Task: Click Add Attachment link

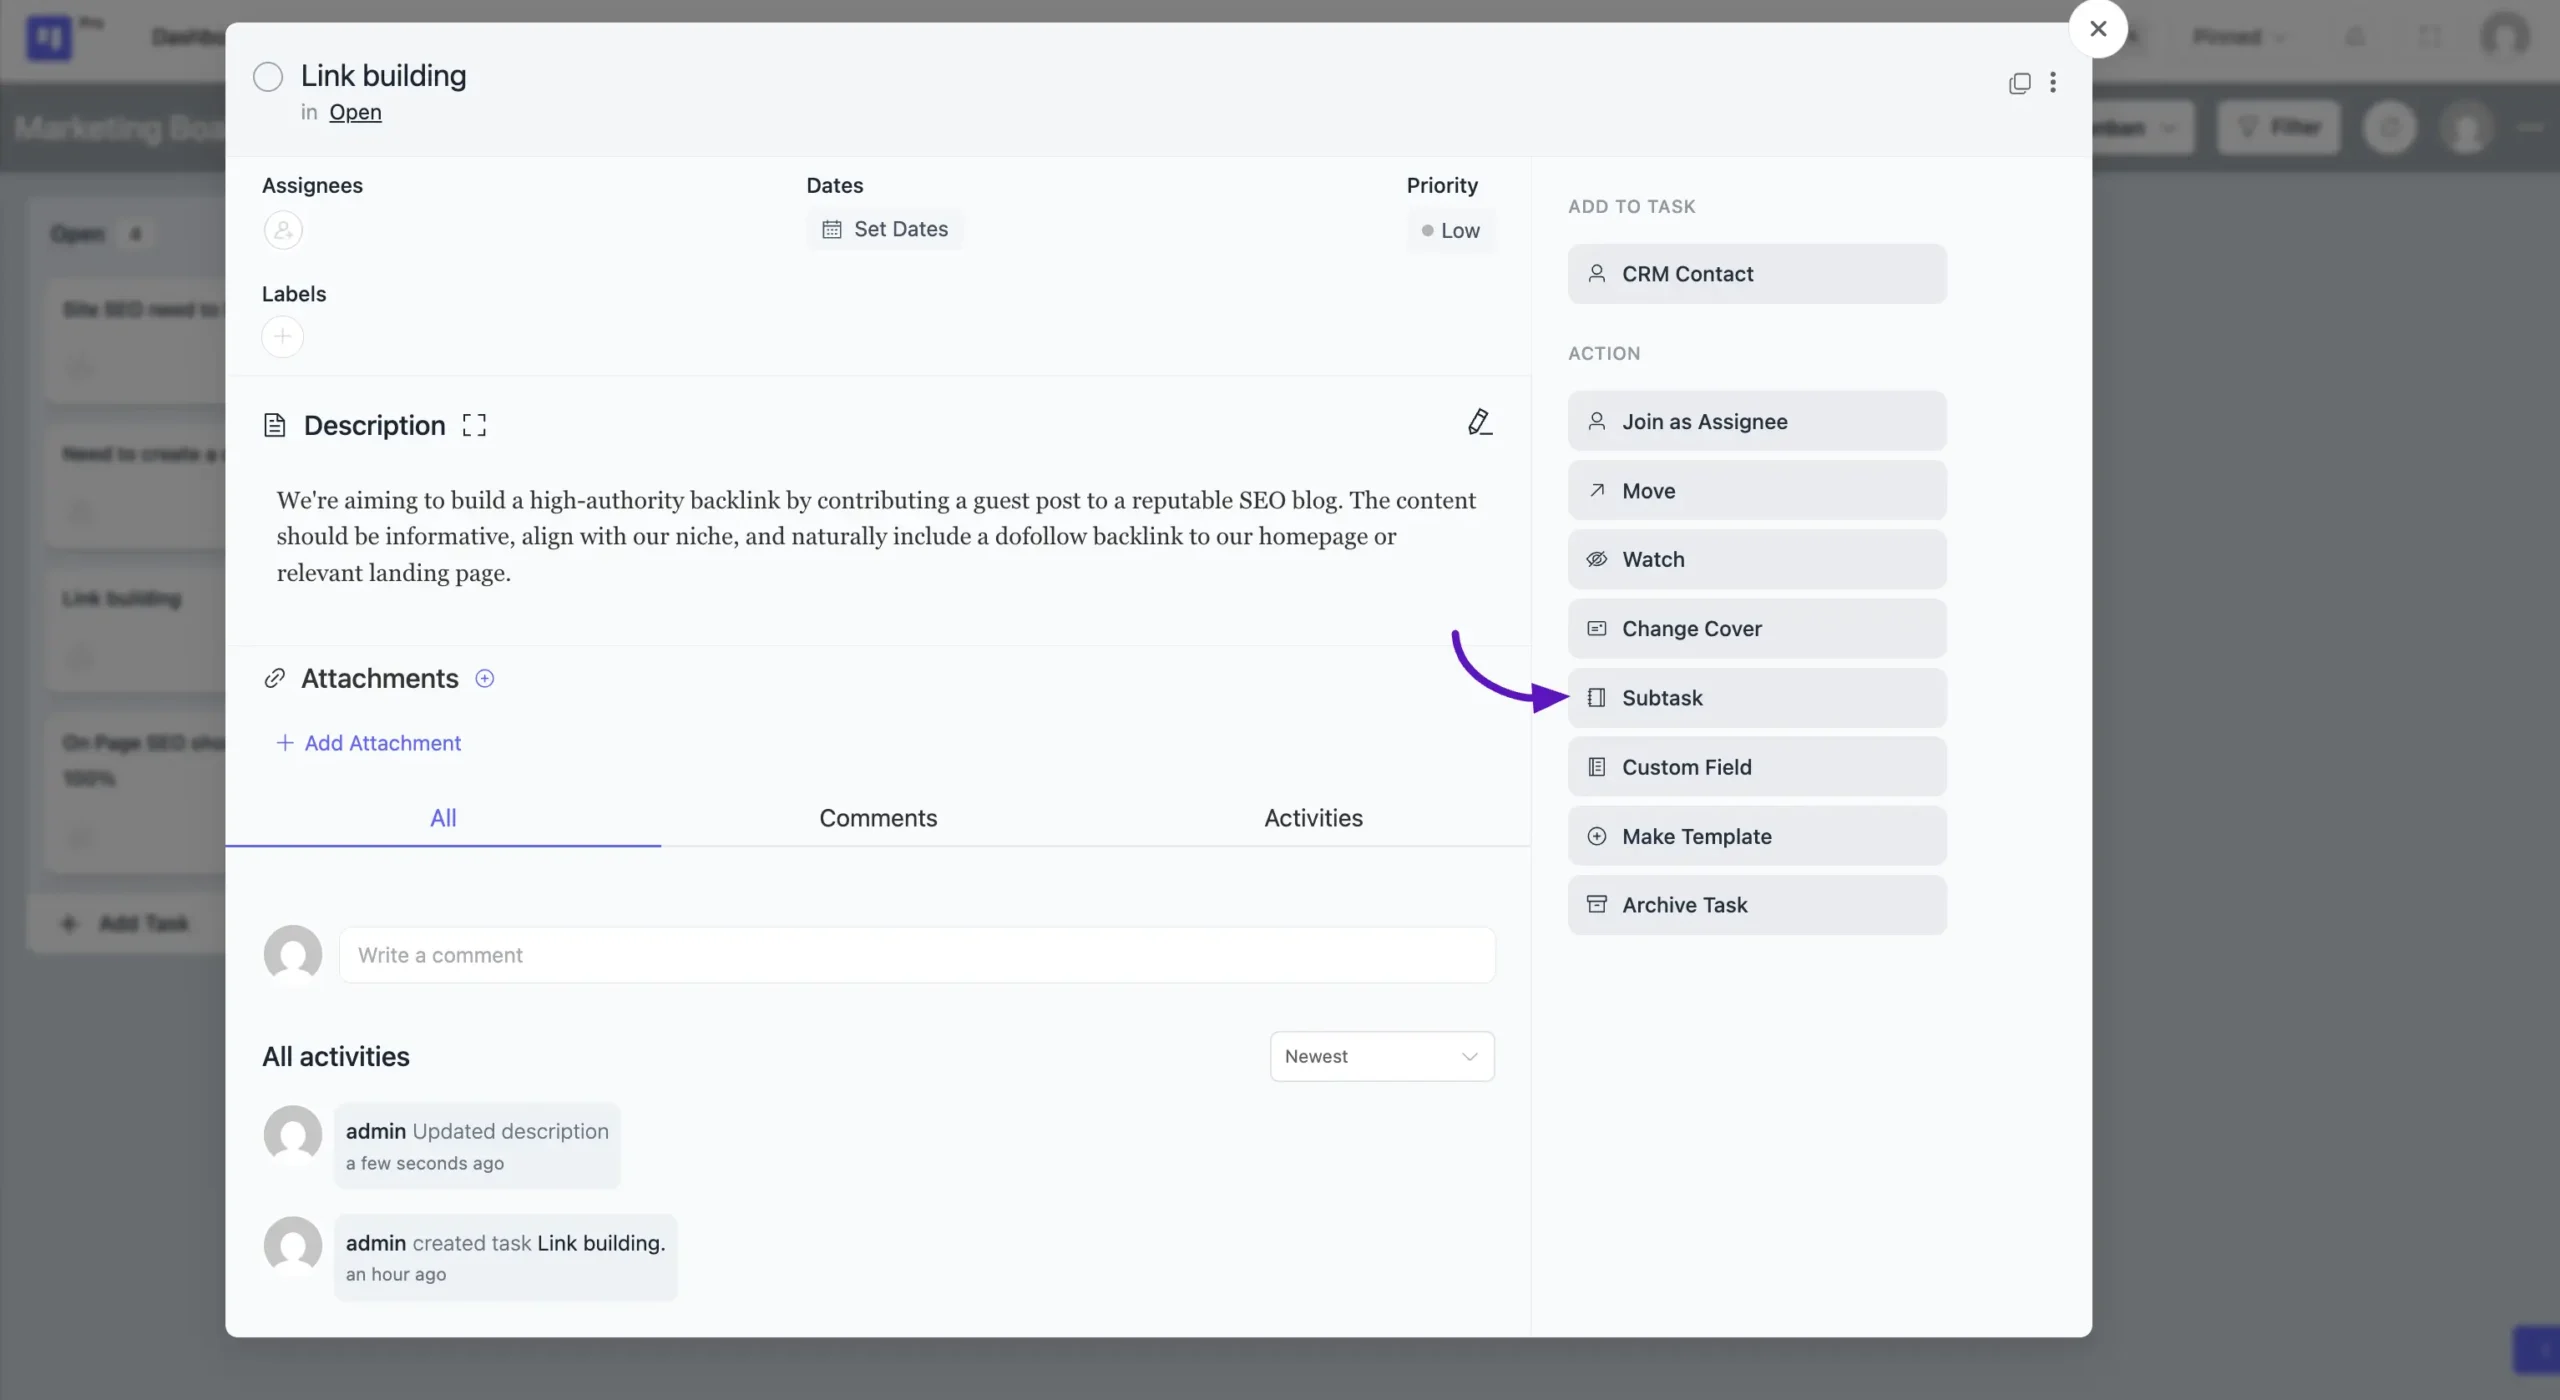Action: (368, 743)
